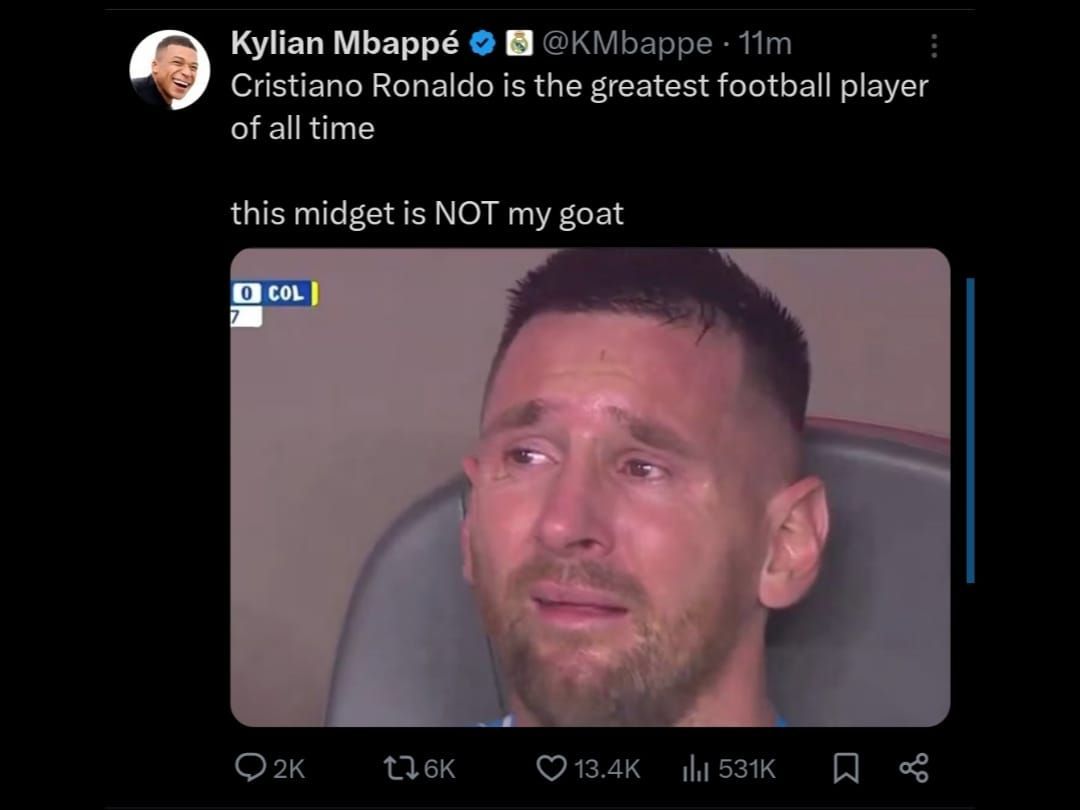Open view analytics bar chart icon

[696, 768]
